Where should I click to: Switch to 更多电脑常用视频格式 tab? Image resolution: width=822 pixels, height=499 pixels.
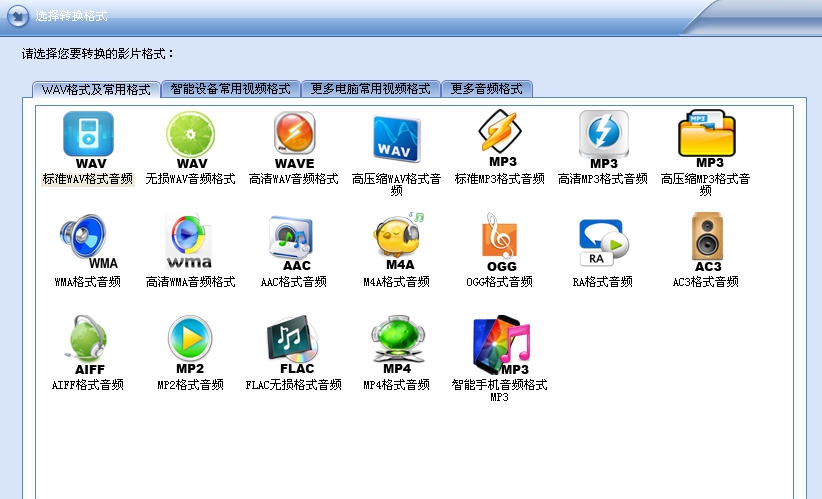coord(371,89)
